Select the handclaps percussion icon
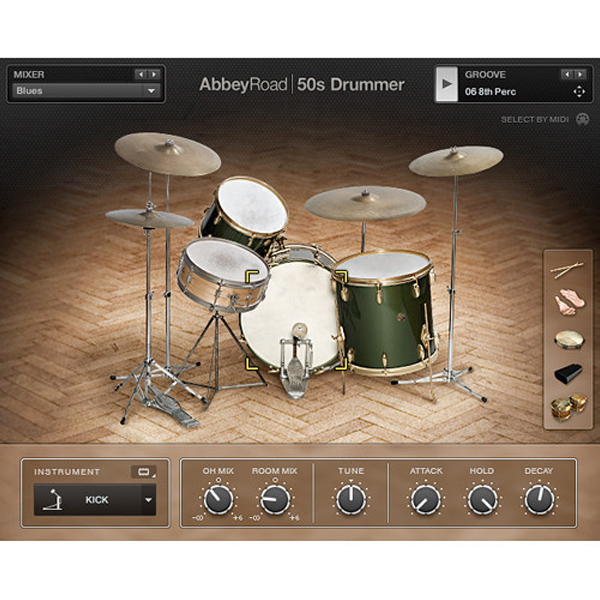This screenshot has width=600, height=600. tap(569, 302)
